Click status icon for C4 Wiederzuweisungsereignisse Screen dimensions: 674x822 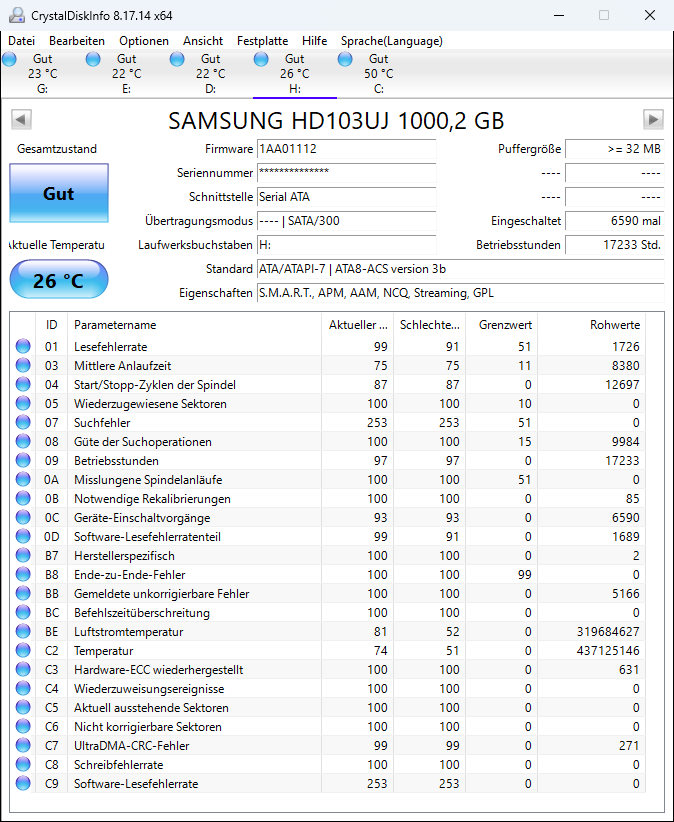pos(23,688)
